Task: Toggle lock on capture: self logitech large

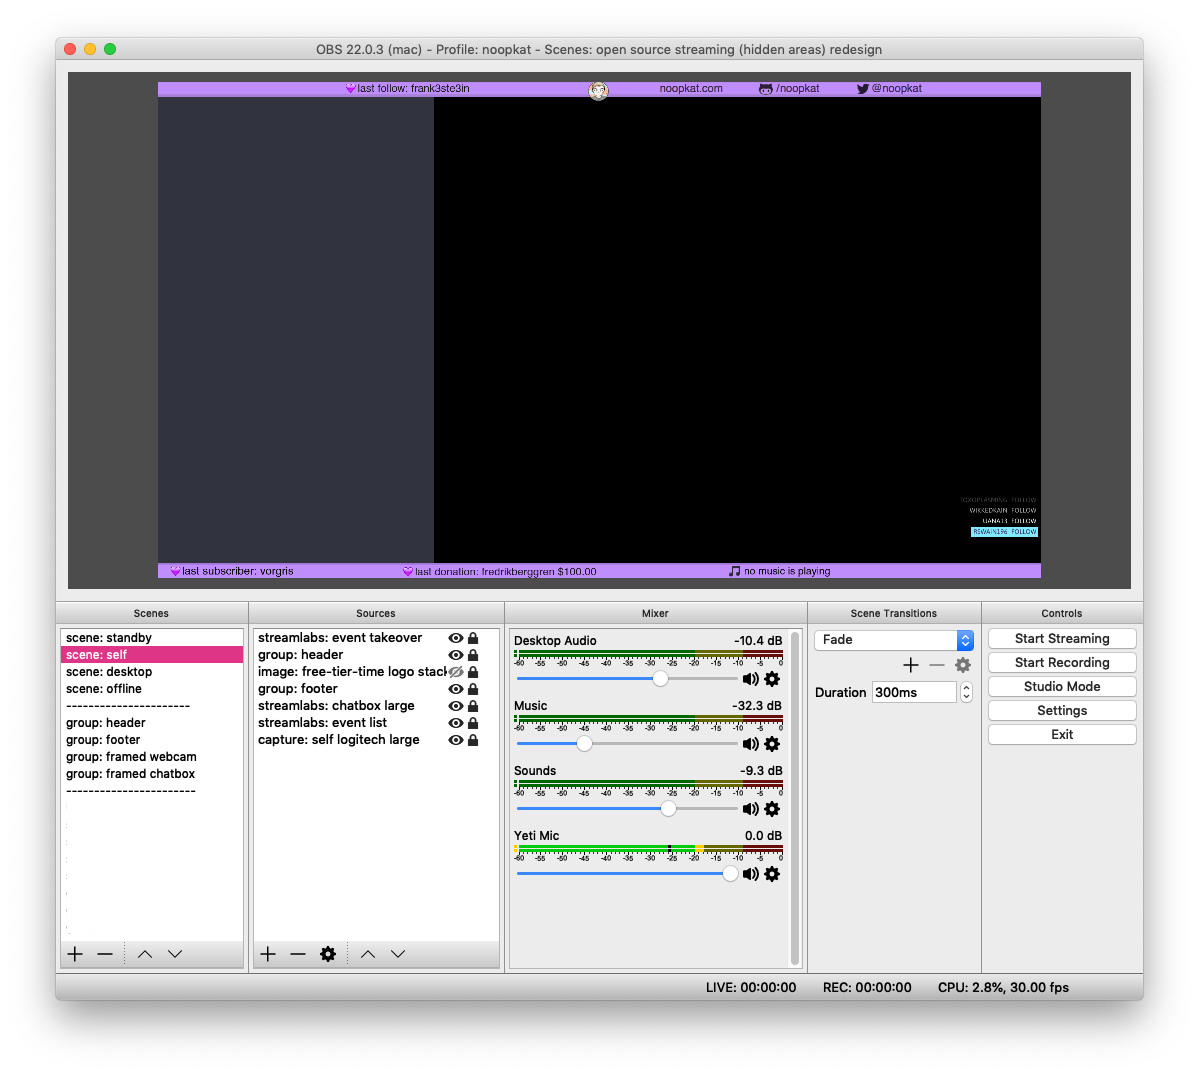Action: (x=473, y=740)
